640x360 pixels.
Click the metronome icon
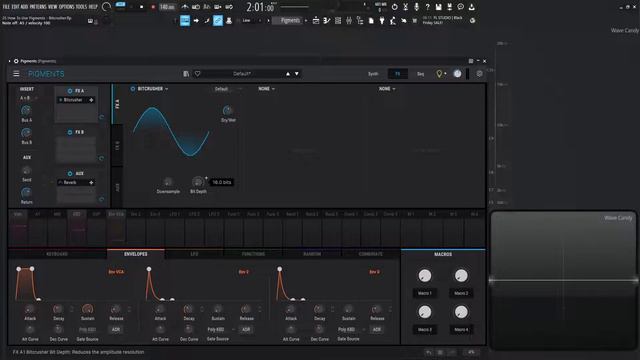(185, 7)
